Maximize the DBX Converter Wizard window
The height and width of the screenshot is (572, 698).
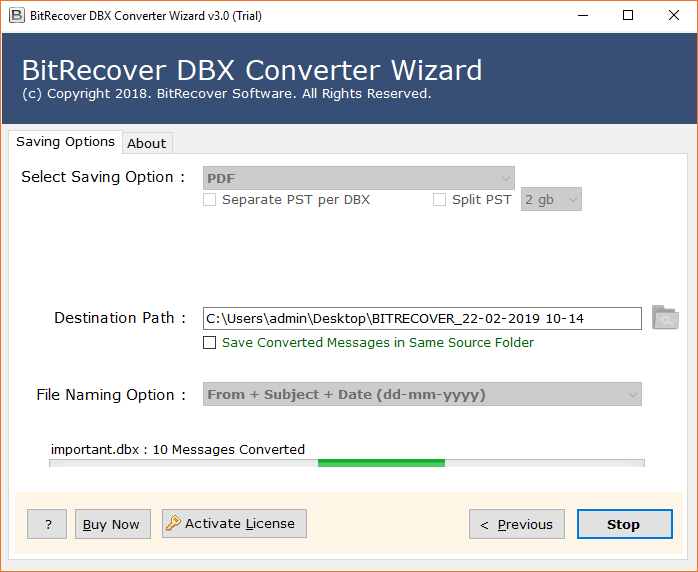click(x=627, y=16)
